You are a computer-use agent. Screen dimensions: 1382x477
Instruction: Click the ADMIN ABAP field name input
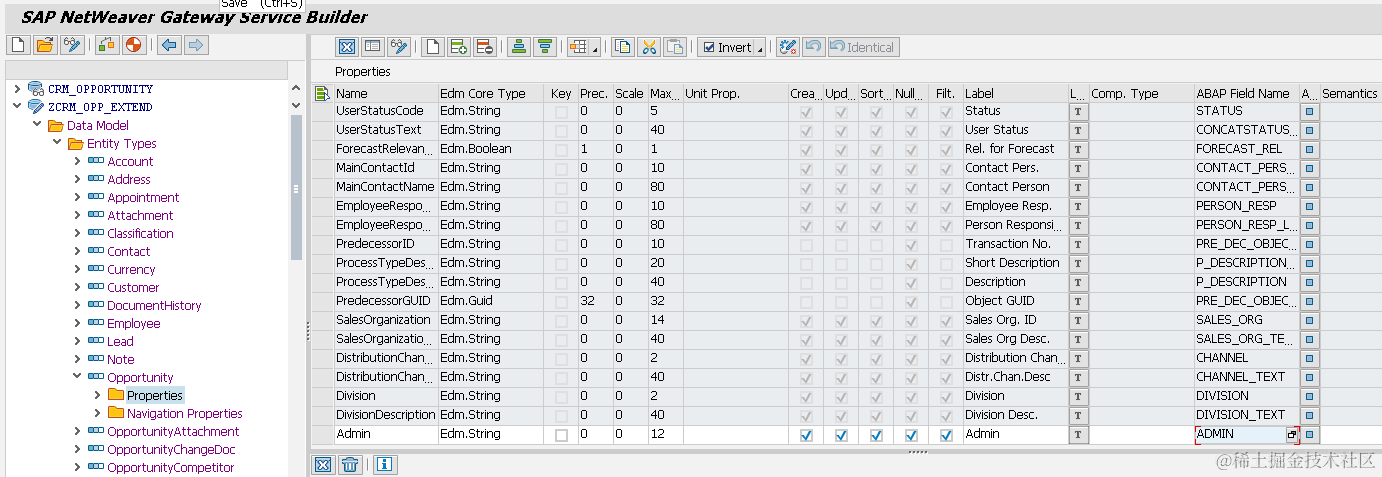(x=1240, y=435)
